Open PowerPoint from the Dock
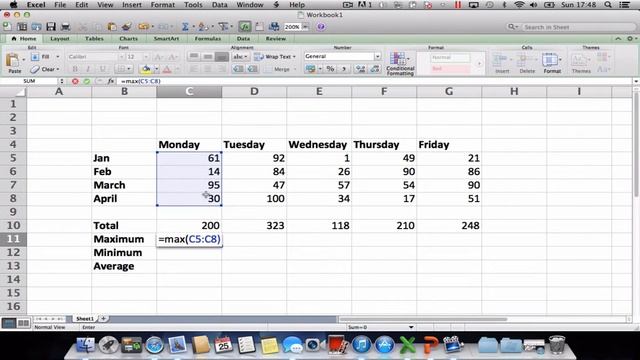This screenshot has width=640, height=360. tap(430, 345)
